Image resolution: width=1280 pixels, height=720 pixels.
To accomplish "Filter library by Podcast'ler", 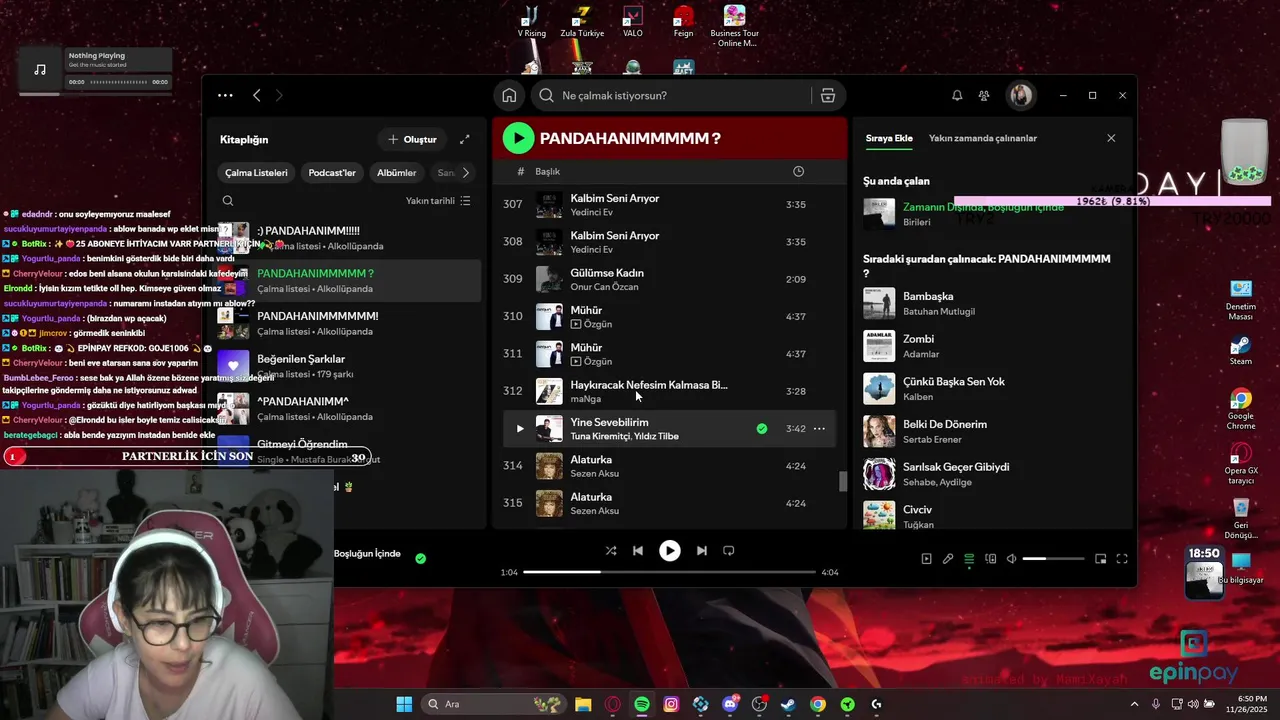I will click(x=332, y=173).
